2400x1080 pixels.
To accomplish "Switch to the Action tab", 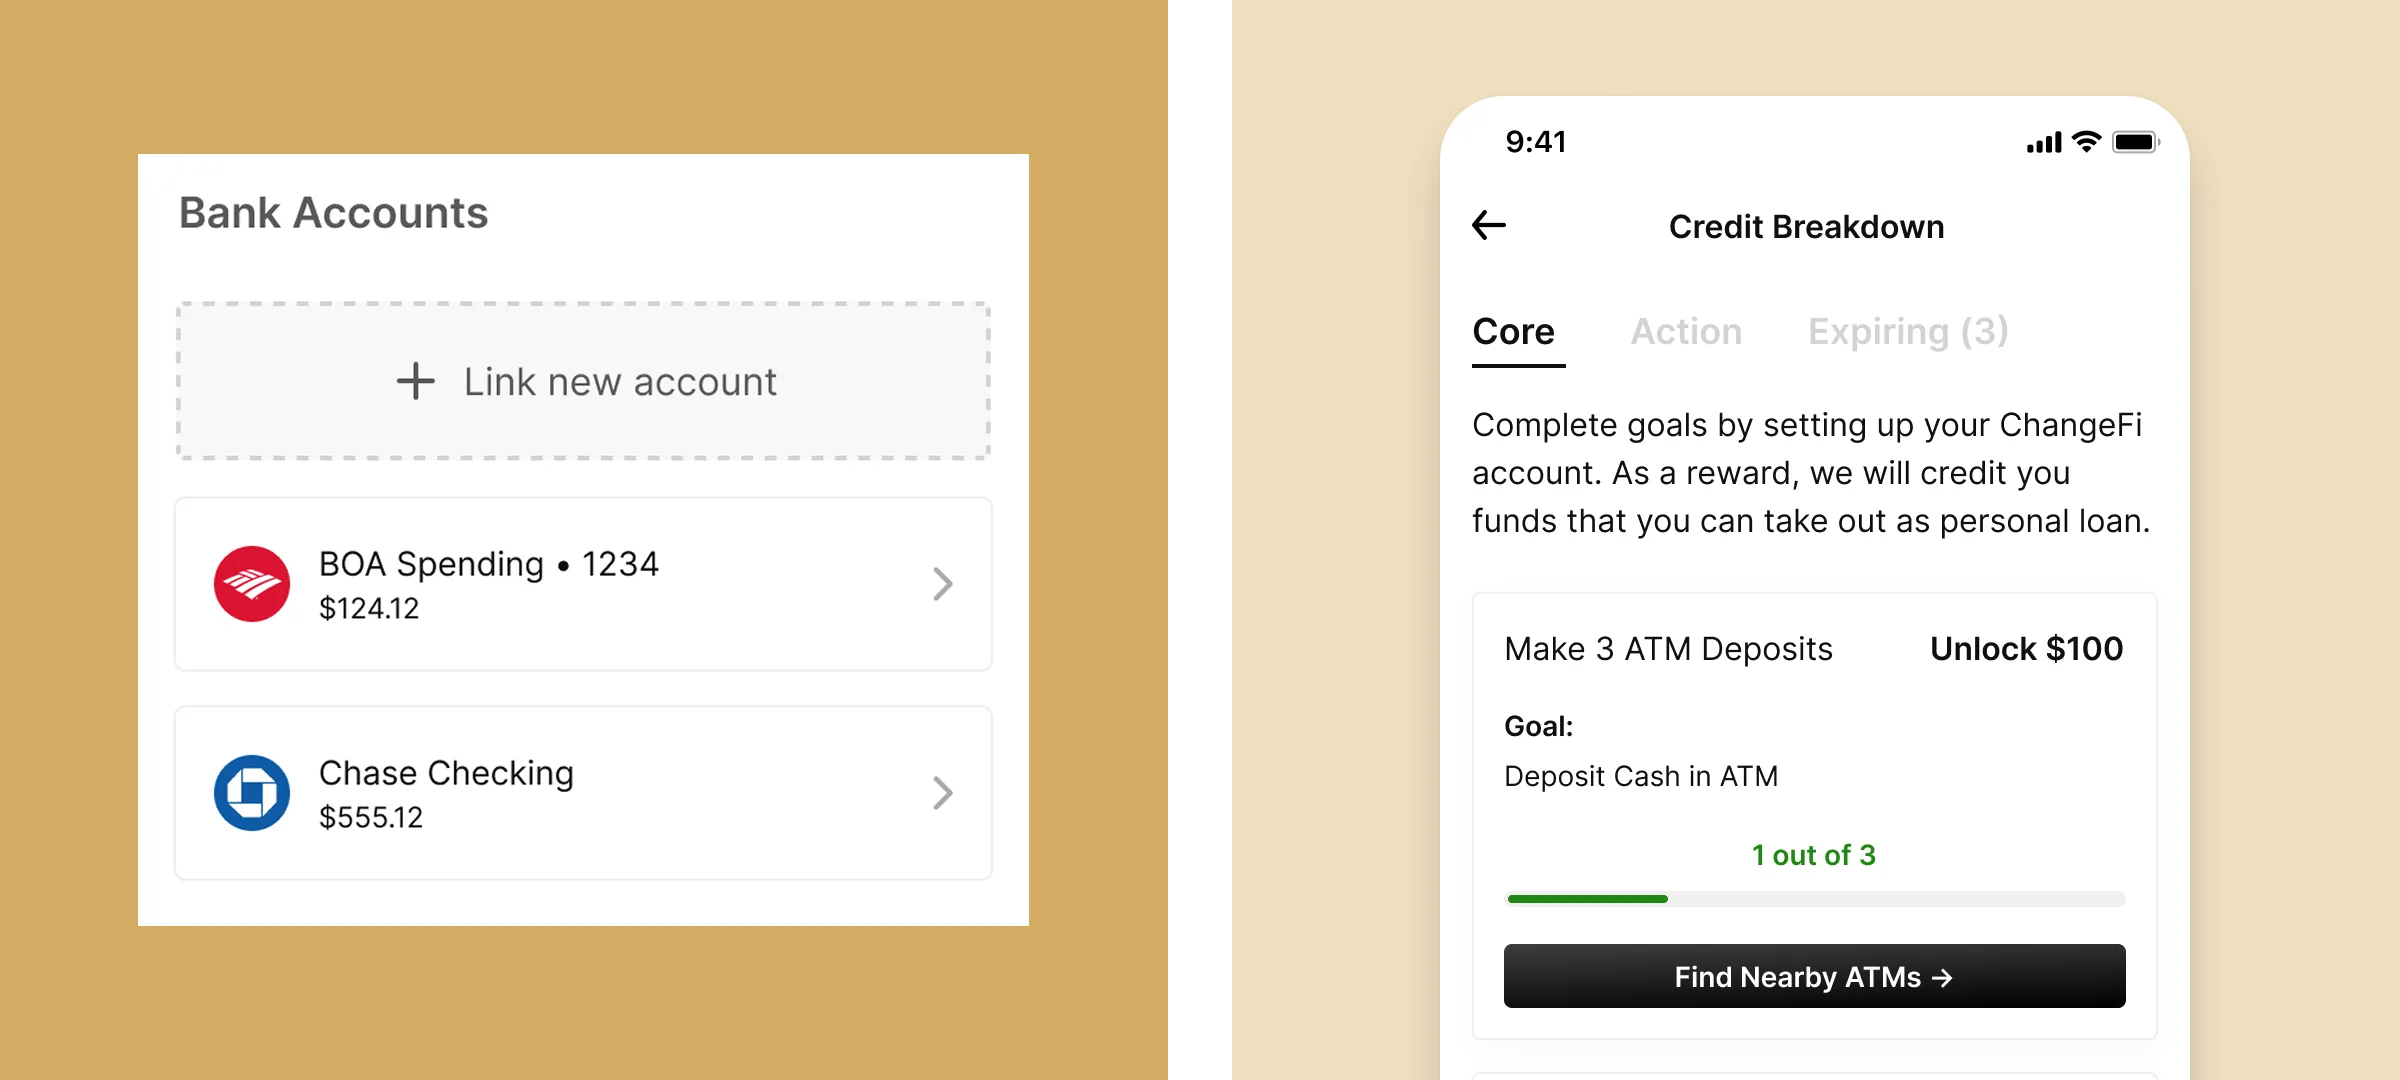I will click(x=1686, y=332).
